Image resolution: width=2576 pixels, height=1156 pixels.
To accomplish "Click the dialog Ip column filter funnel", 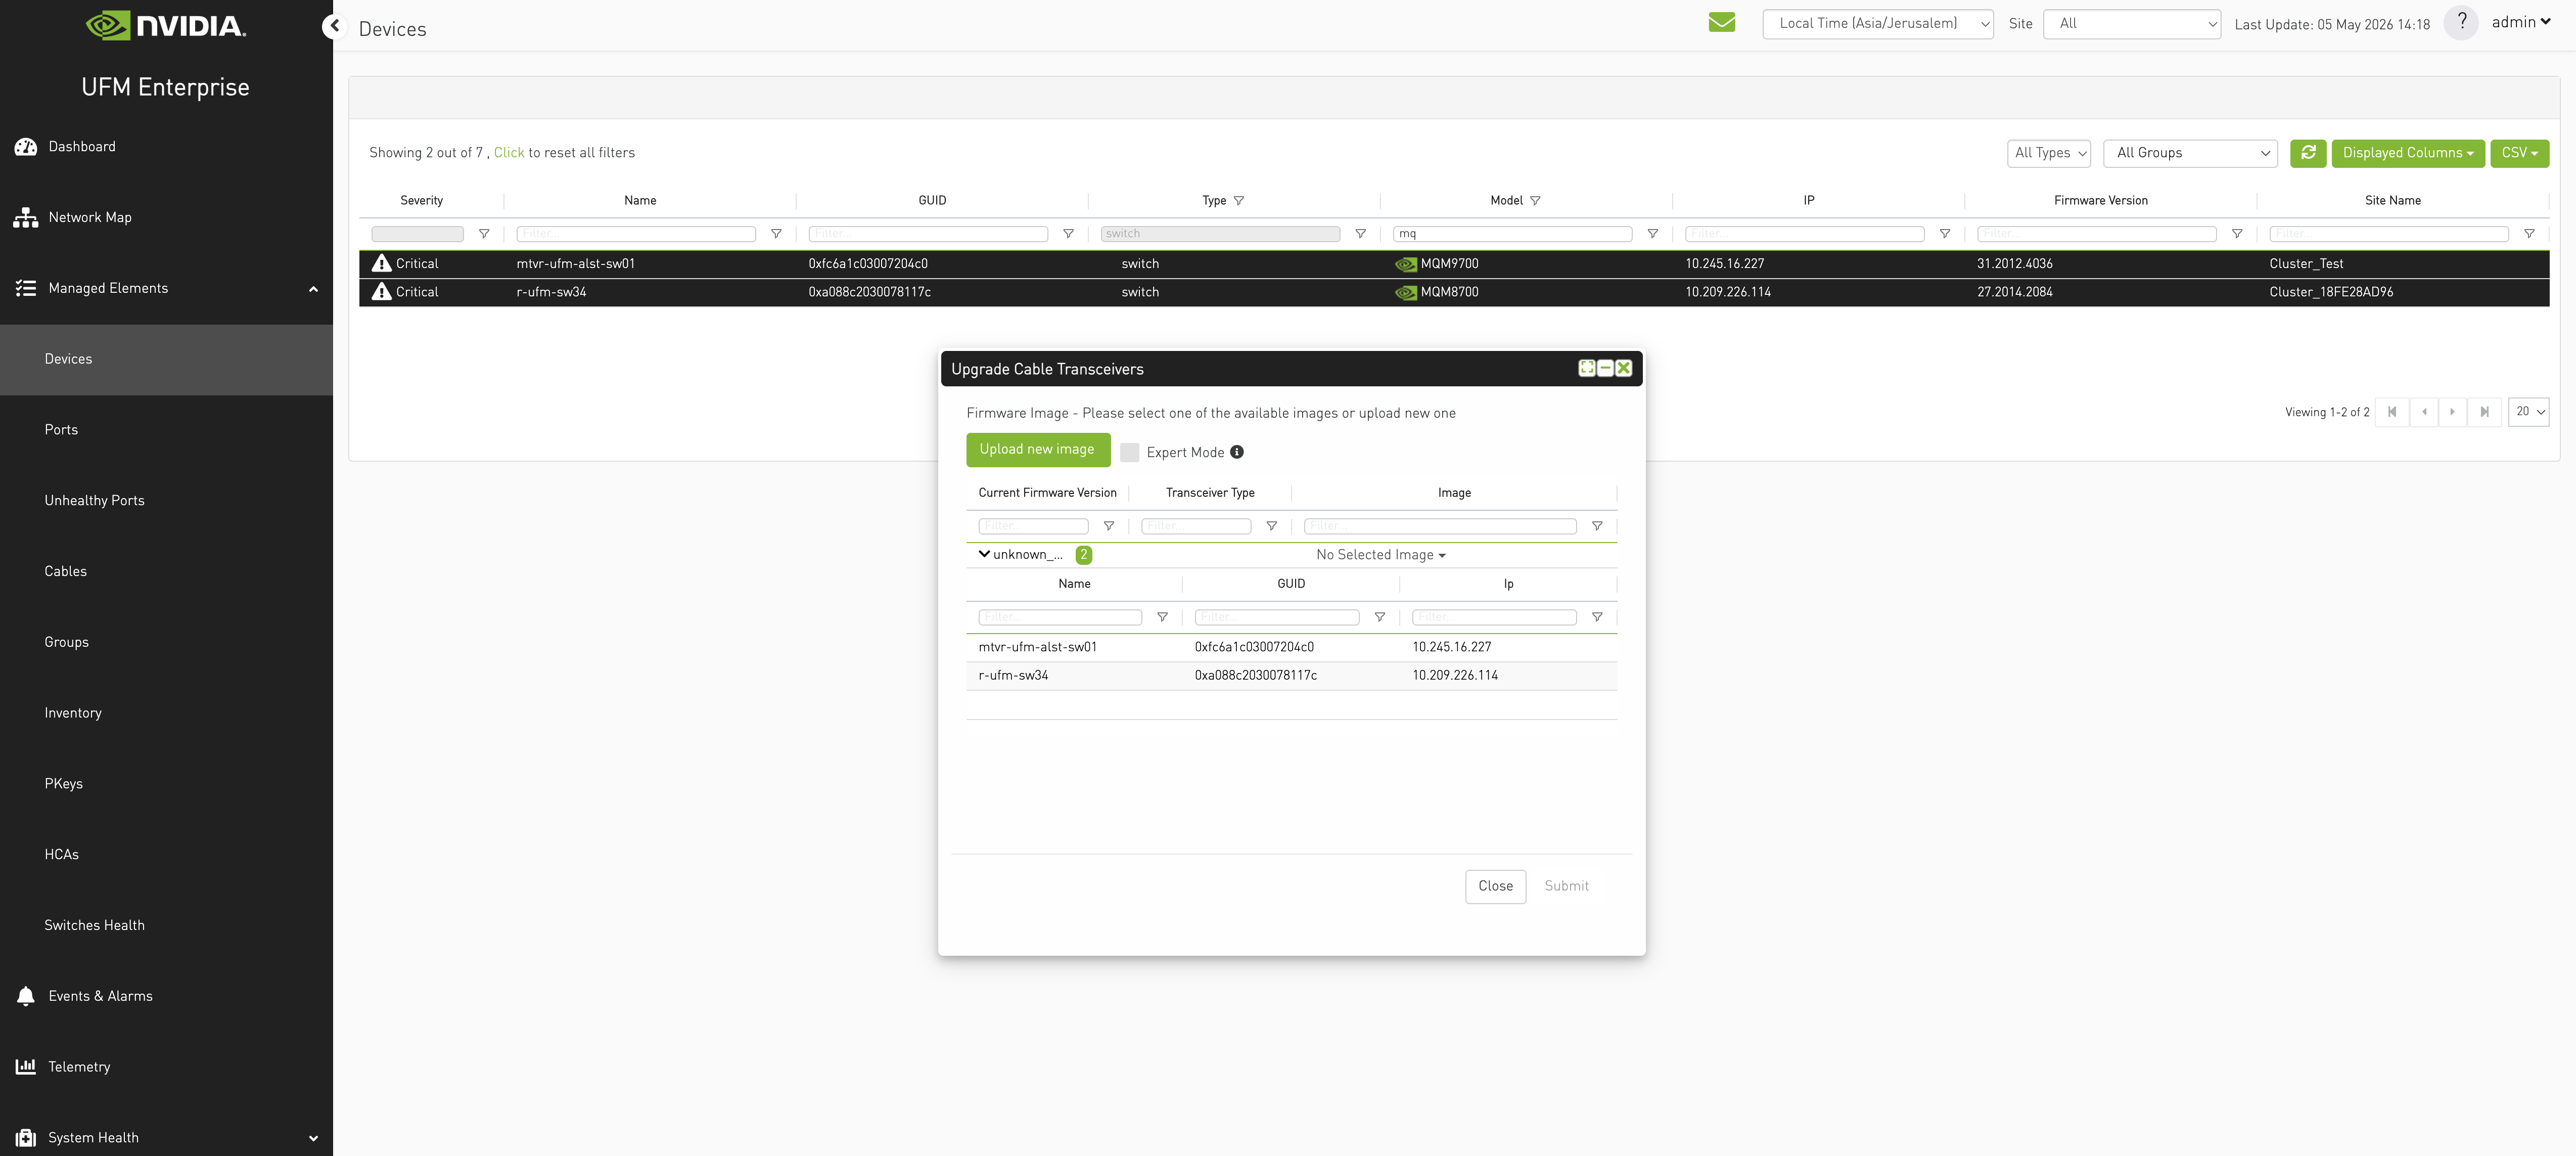I will [1597, 617].
